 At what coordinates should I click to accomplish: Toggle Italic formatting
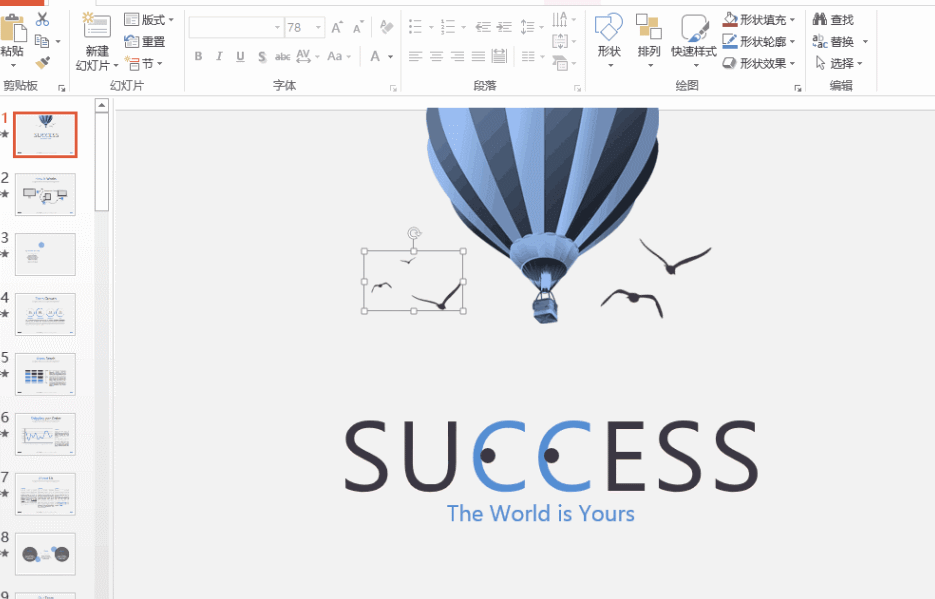(219, 57)
